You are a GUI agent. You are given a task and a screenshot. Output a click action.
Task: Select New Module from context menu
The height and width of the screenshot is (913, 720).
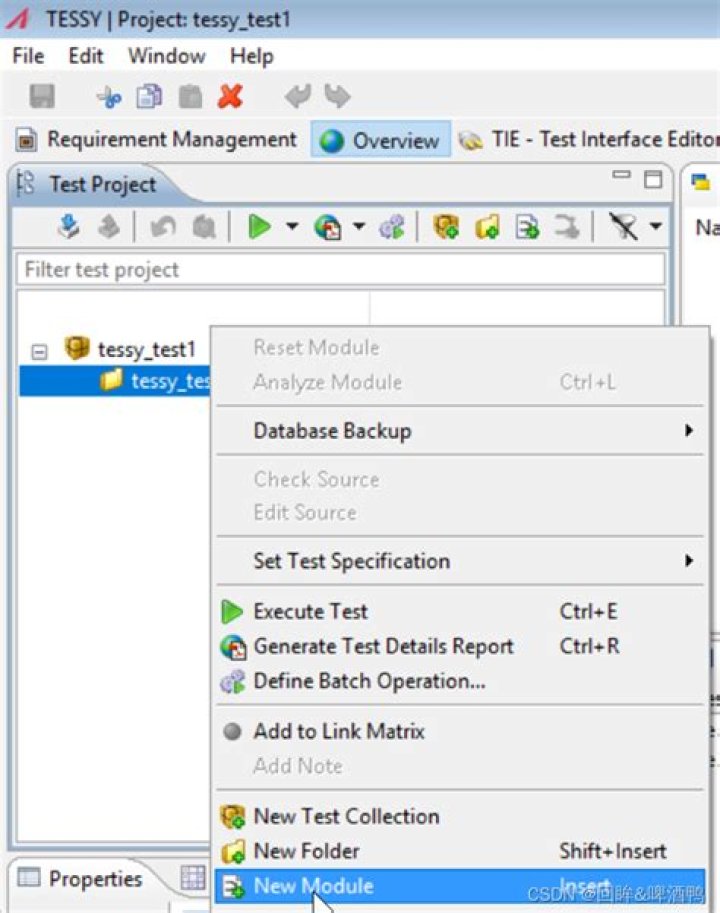(460, 886)
